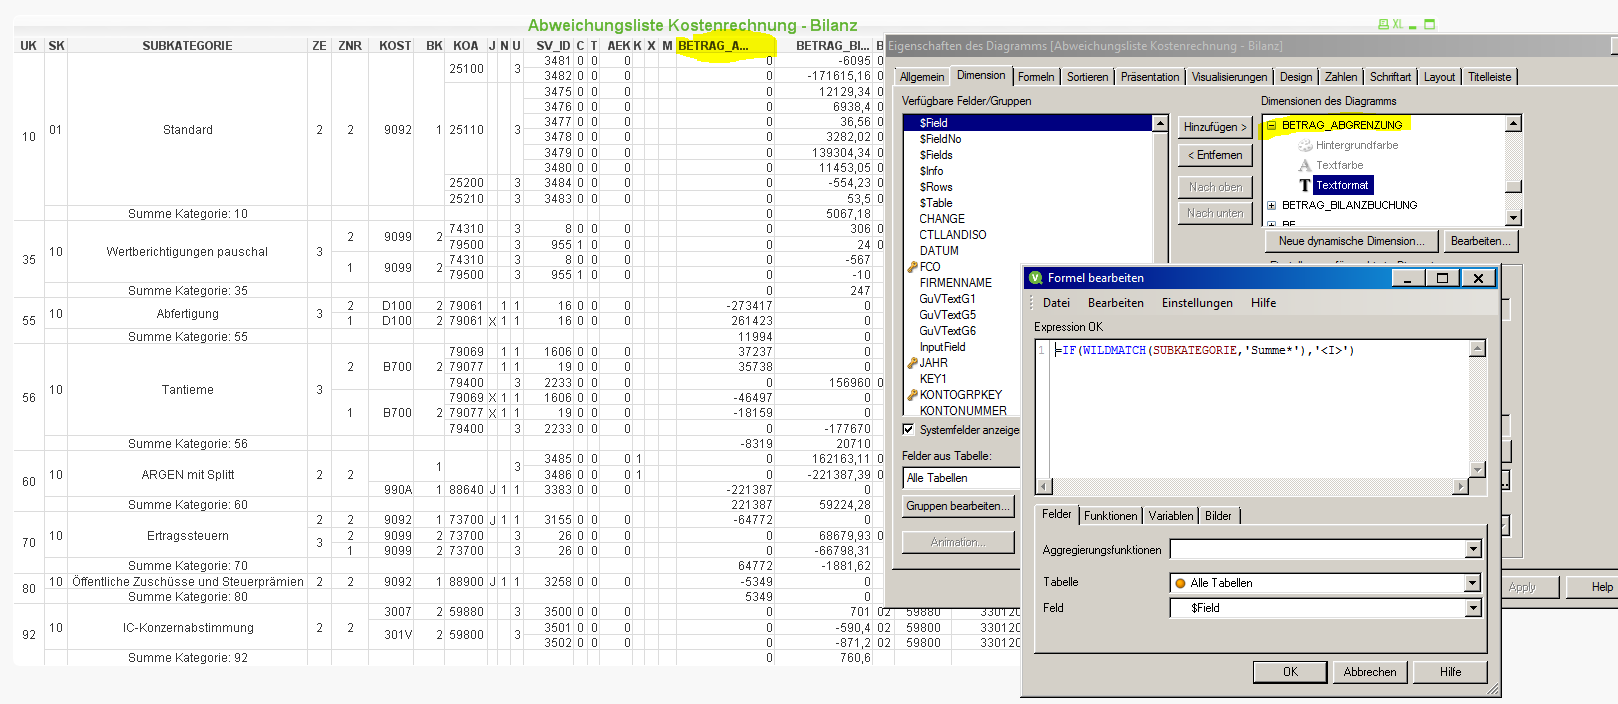
Task: Minimize the chart using green caption icon
Action: coord(1413,25)
